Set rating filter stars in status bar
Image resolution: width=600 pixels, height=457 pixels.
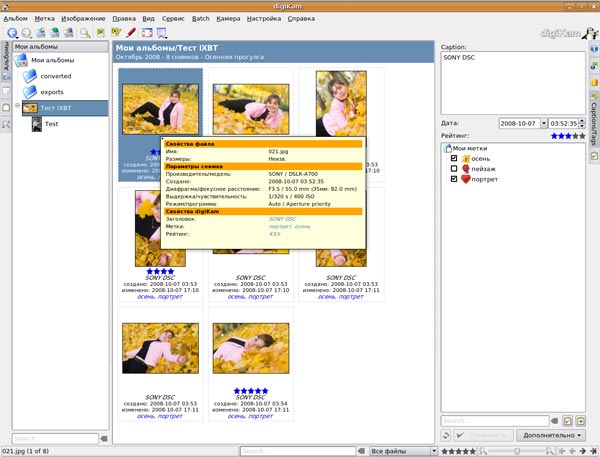pyautogui.click(x=458, y=451)
